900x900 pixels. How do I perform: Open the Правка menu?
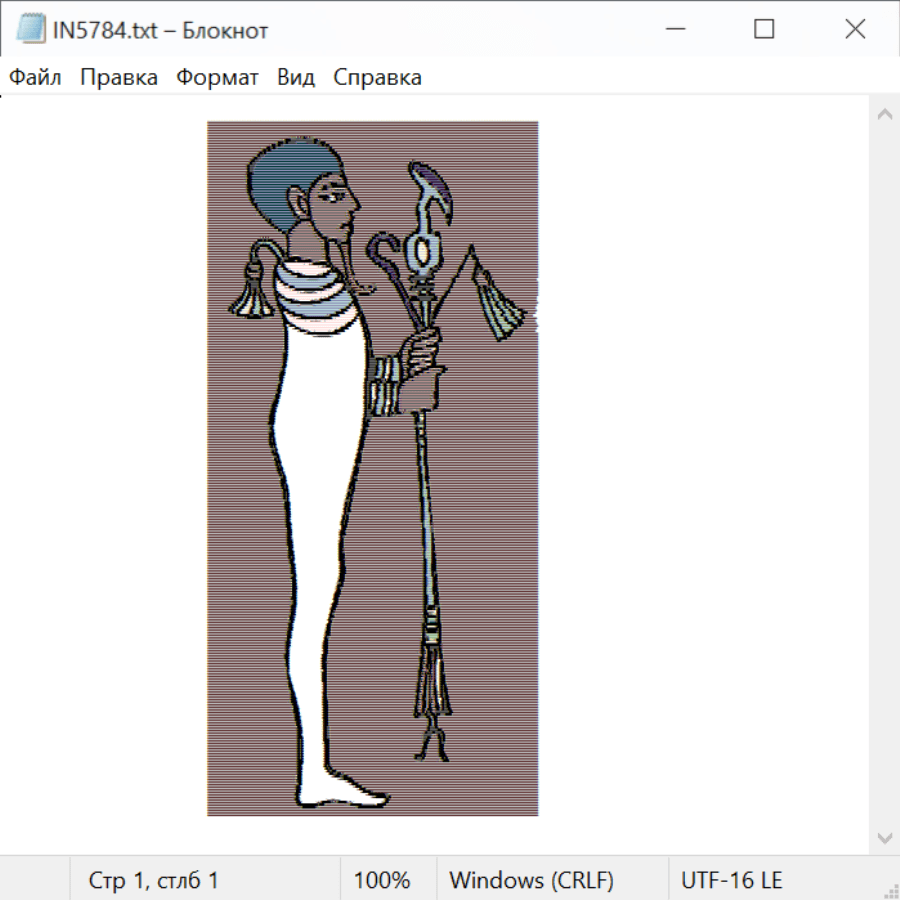click(119, 78)
